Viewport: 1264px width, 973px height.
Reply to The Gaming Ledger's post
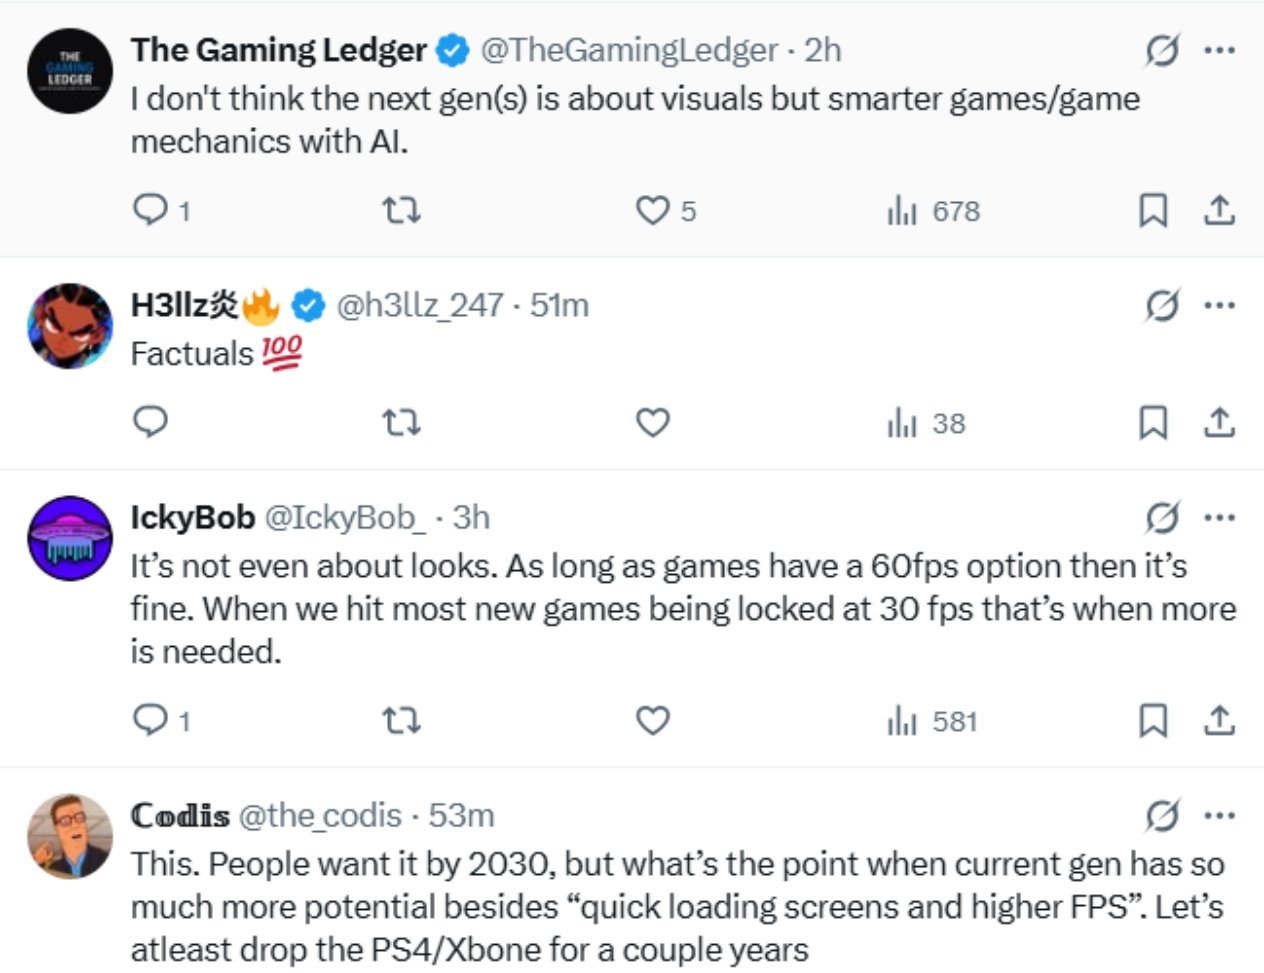coord(151,210)
